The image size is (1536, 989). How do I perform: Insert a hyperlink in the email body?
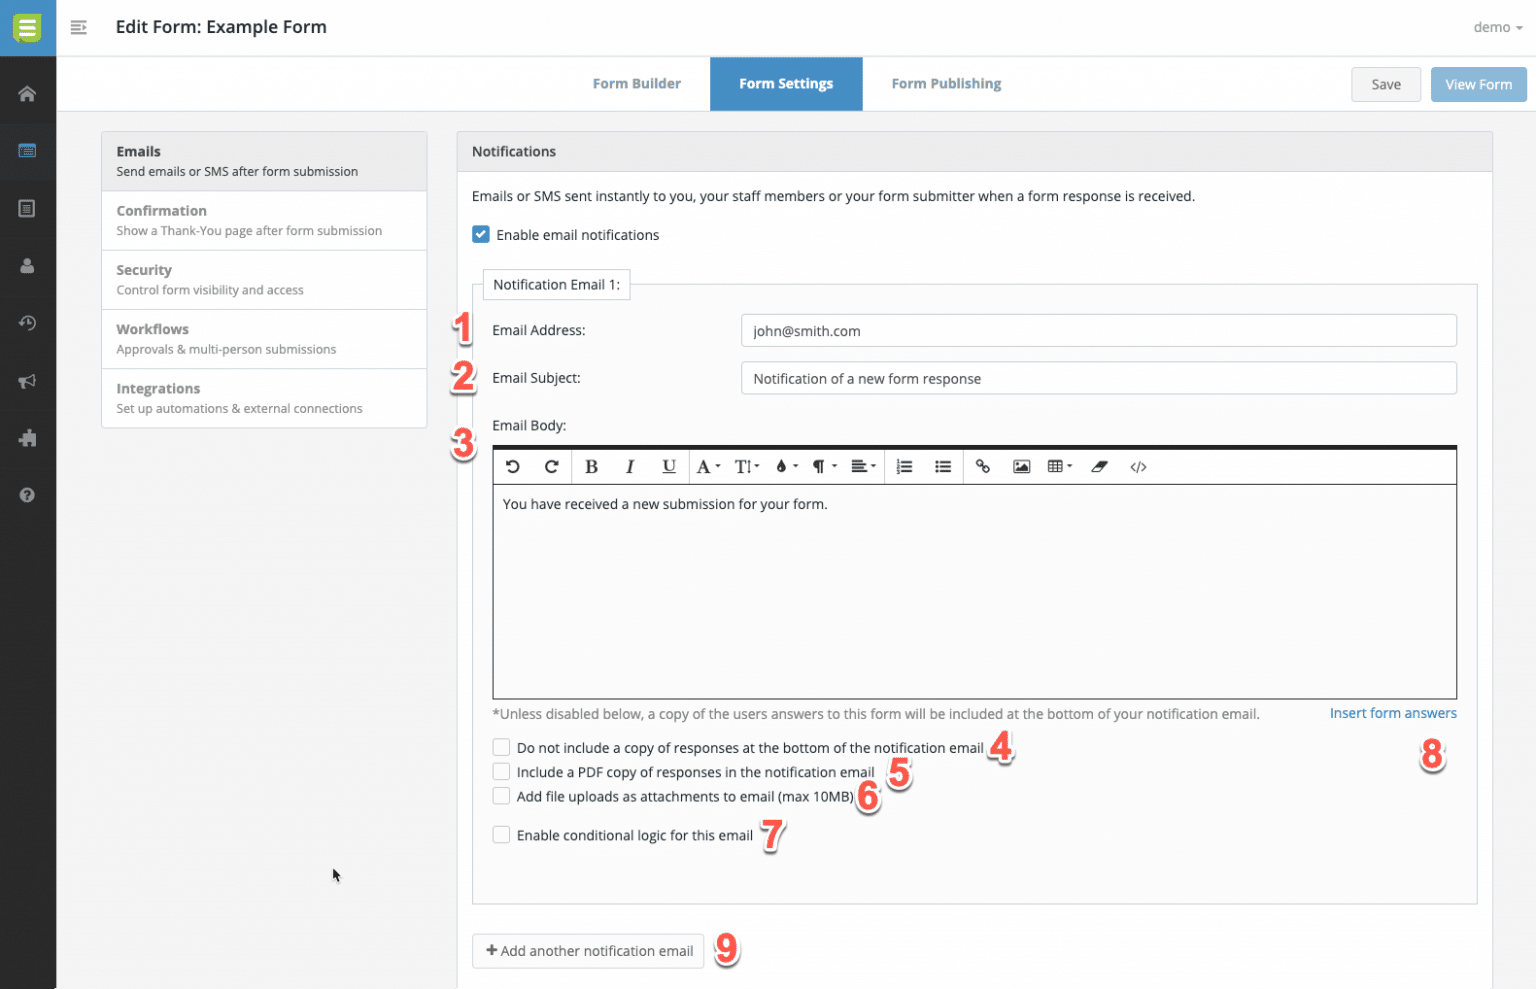[x=983, y=466]
